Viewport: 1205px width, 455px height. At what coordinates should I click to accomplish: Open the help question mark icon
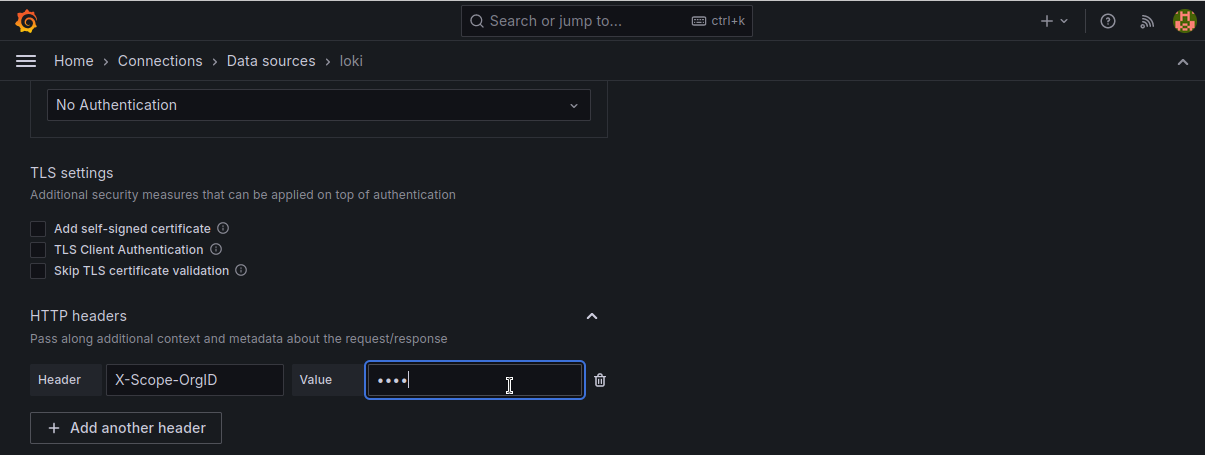[1107, 21]
